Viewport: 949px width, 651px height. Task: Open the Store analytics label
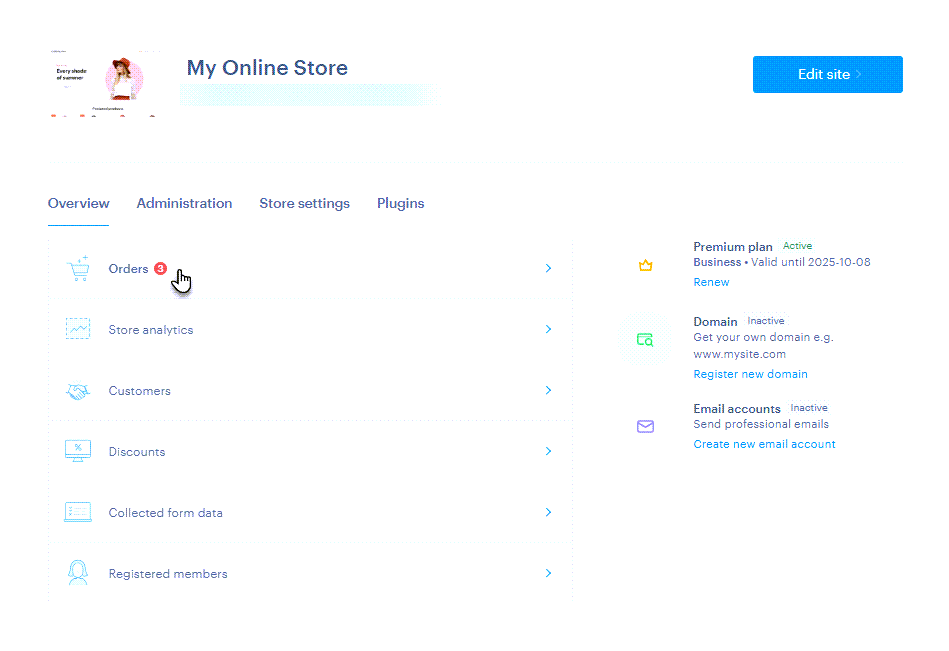(151, 330)
